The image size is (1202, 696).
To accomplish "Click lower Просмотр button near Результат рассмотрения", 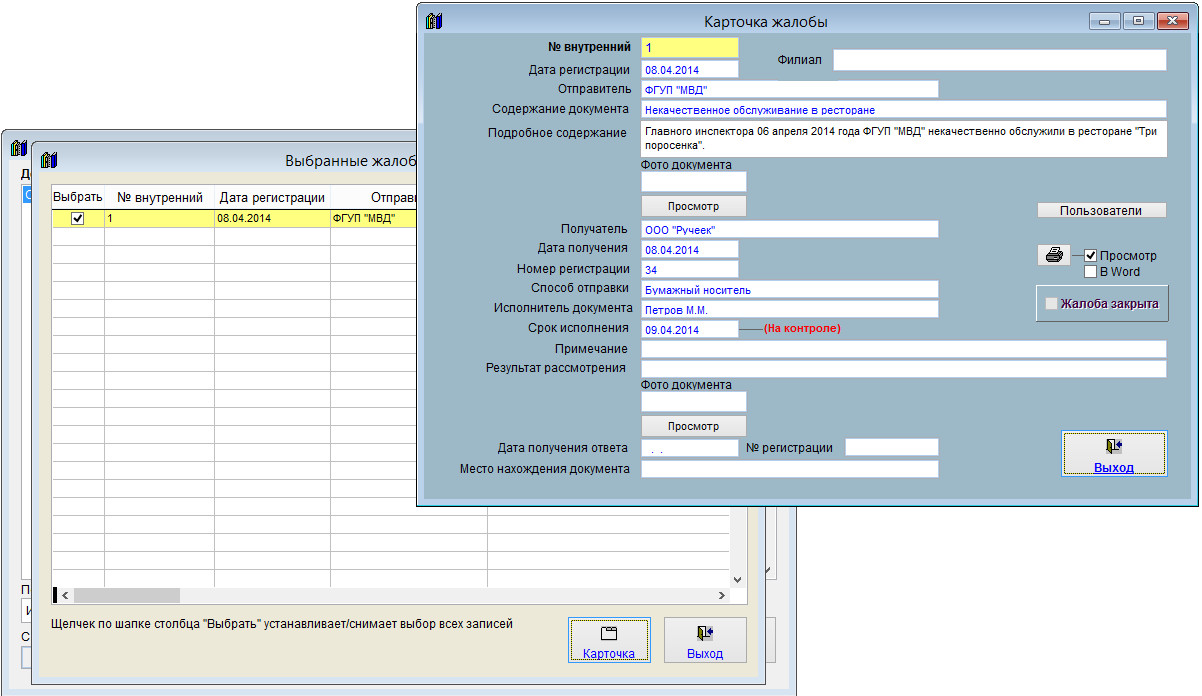I will (x=693, y=426).
